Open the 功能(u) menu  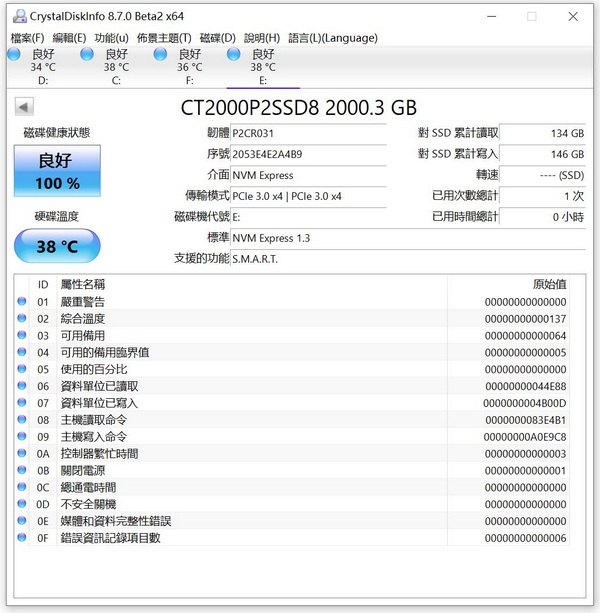(111, 38)
